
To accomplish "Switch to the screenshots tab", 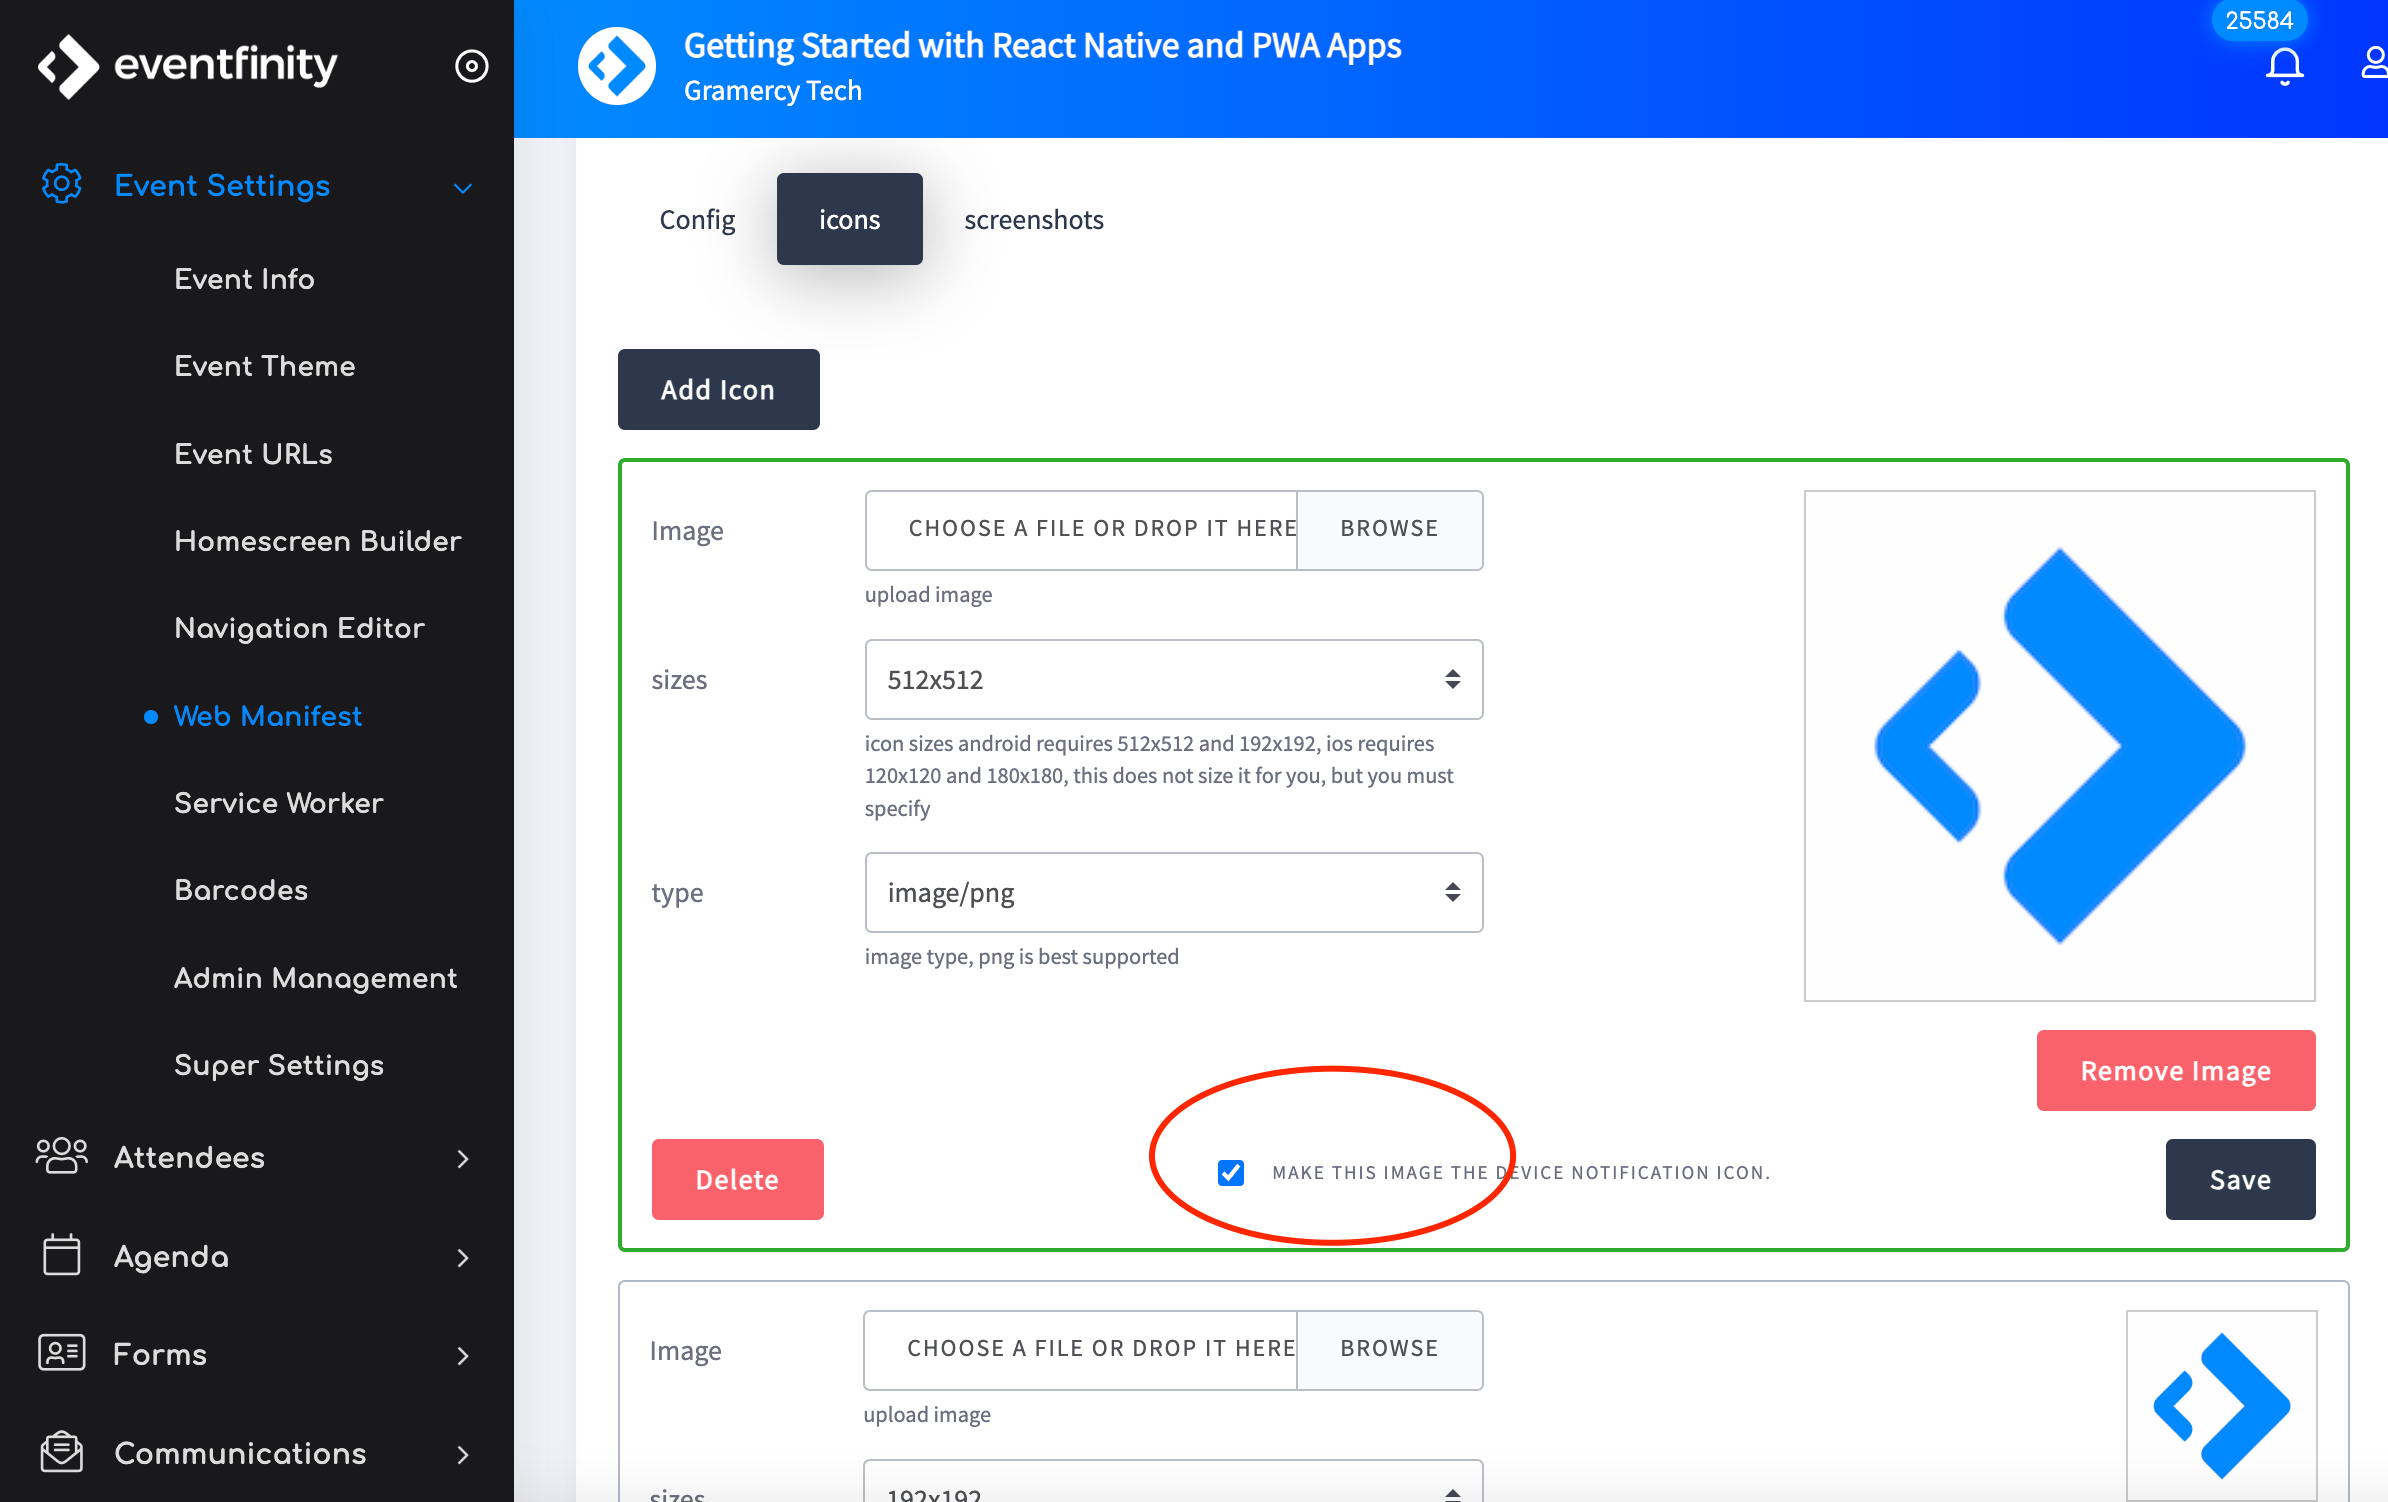I will [1033, 219].
